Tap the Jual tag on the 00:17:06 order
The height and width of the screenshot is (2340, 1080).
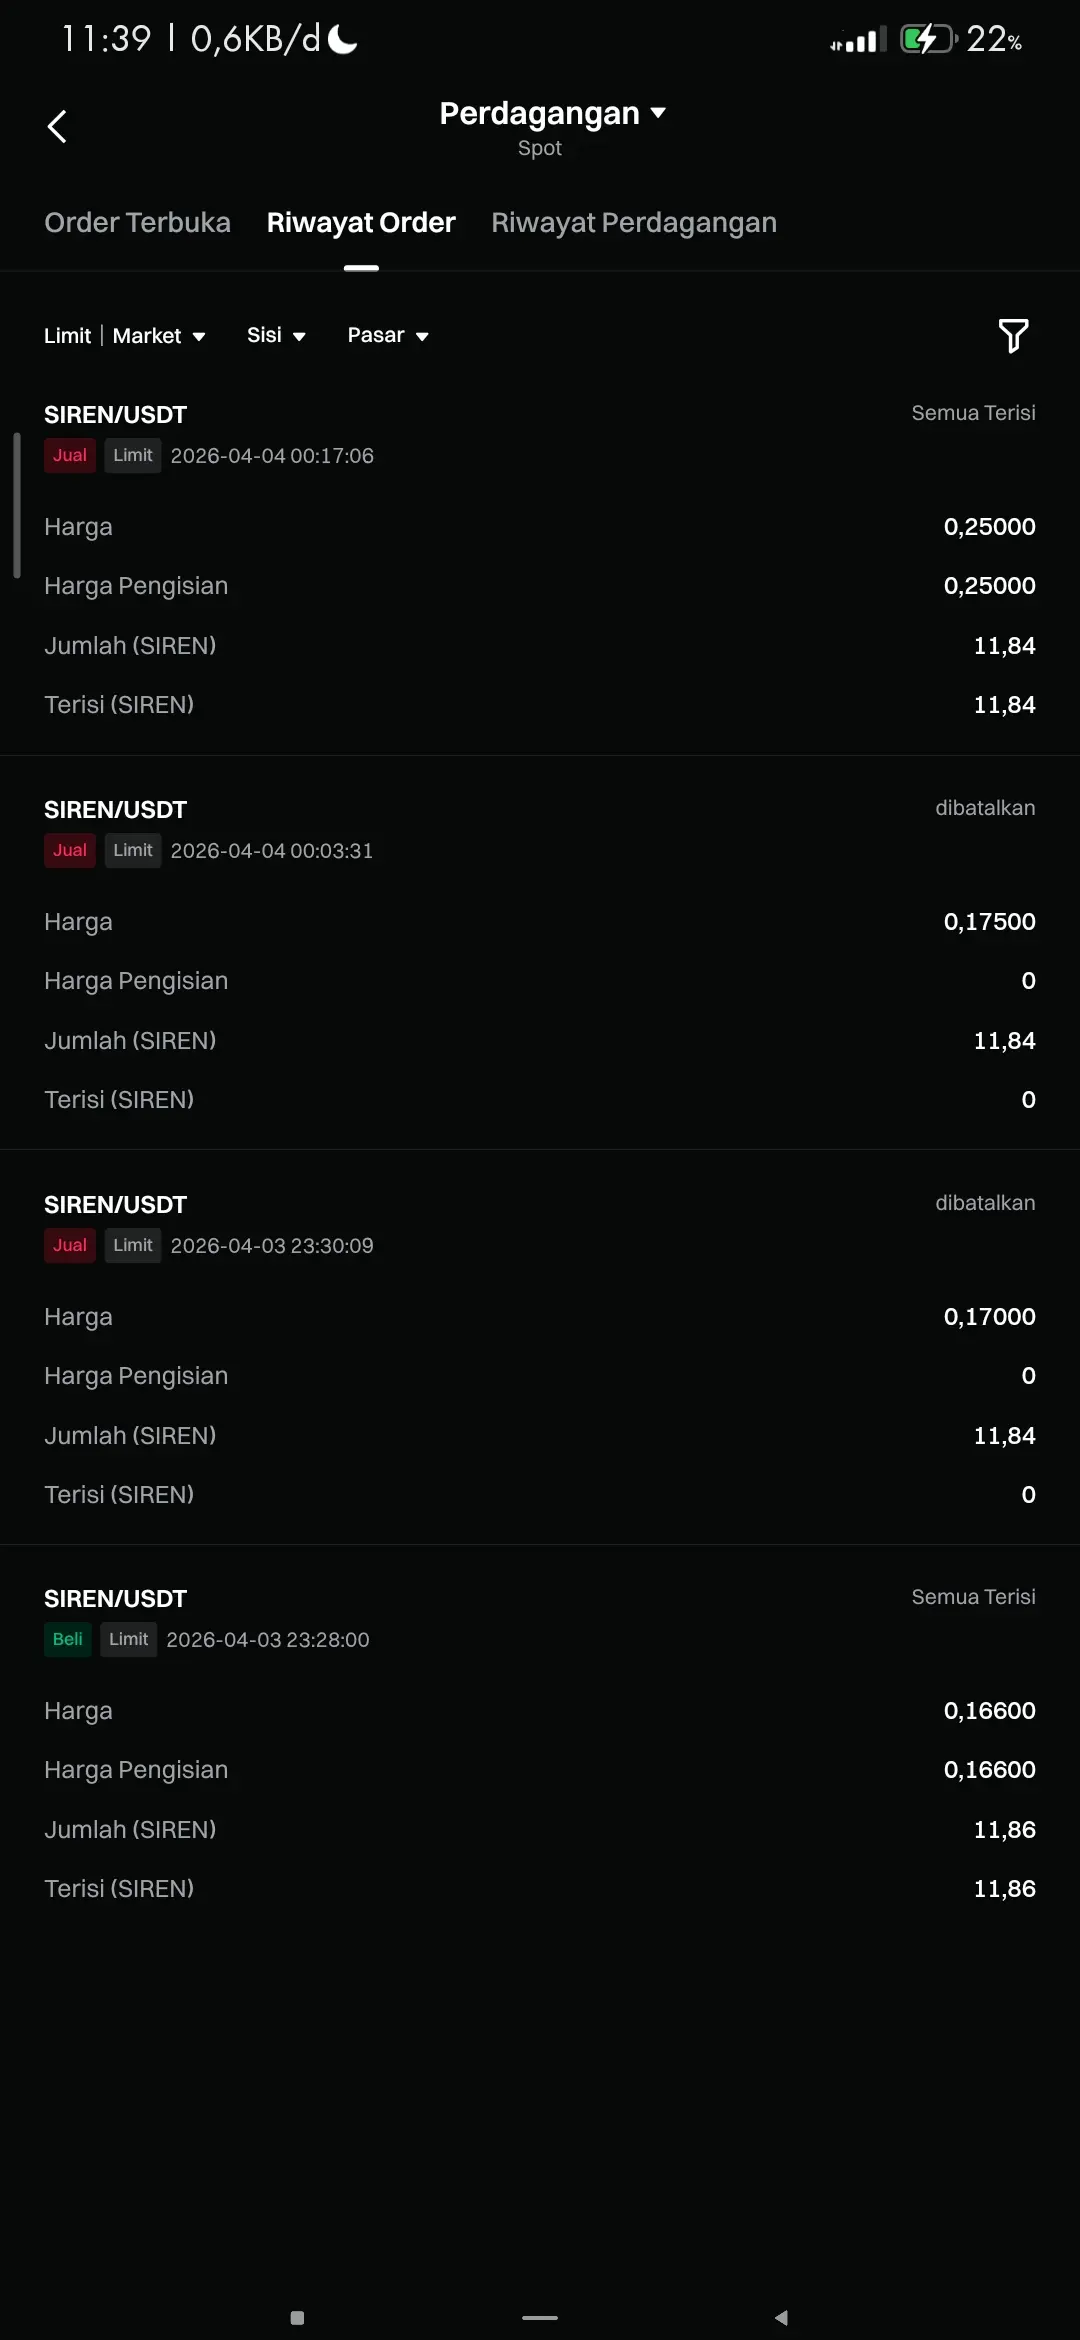pos(70,456)
